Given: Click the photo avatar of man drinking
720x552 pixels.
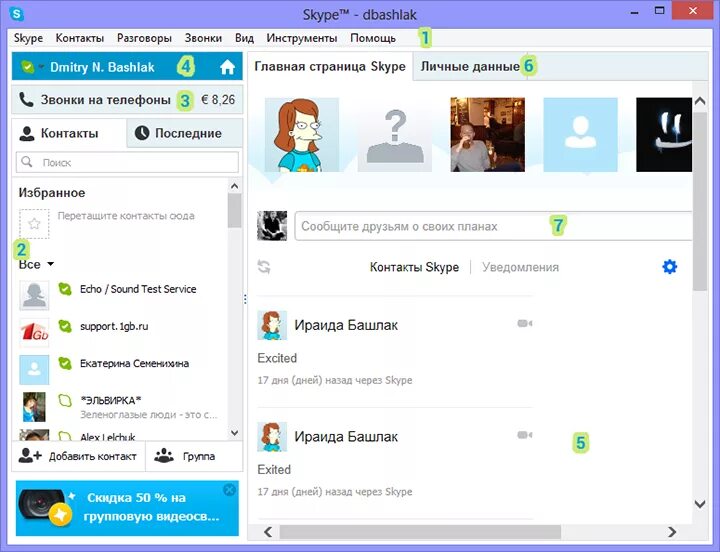Looking at the screenshot, I should (x=488, y=135).
